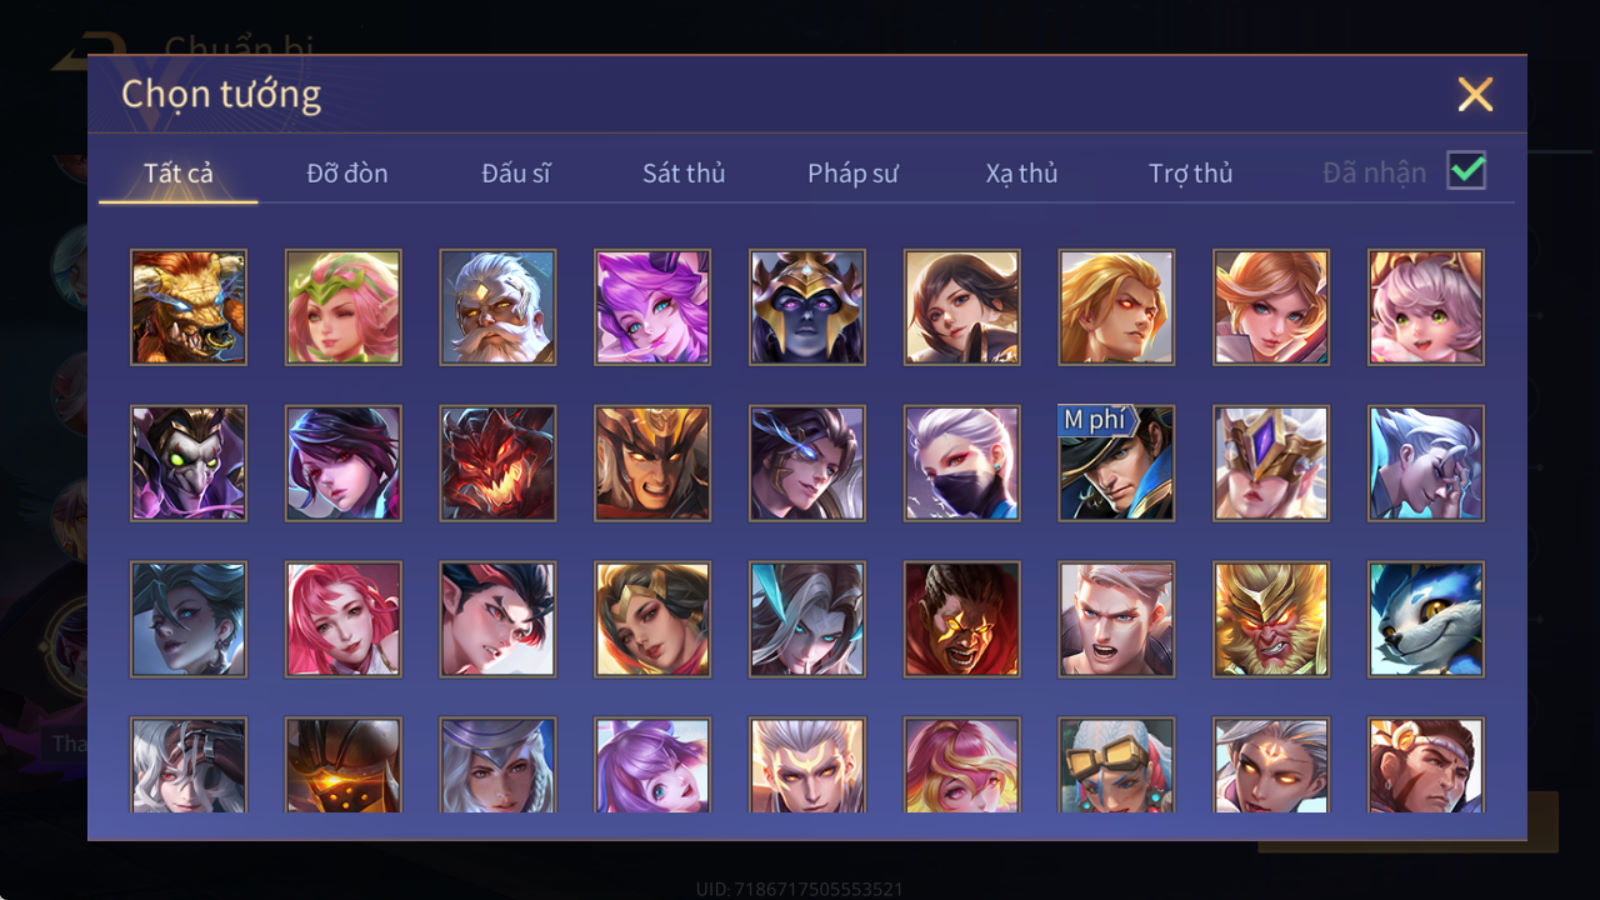The height and width of the screenshot is (900, 1600).
Task: Switch to the 'Đỡ đòn' tab
Action: (x=347, y=173)
